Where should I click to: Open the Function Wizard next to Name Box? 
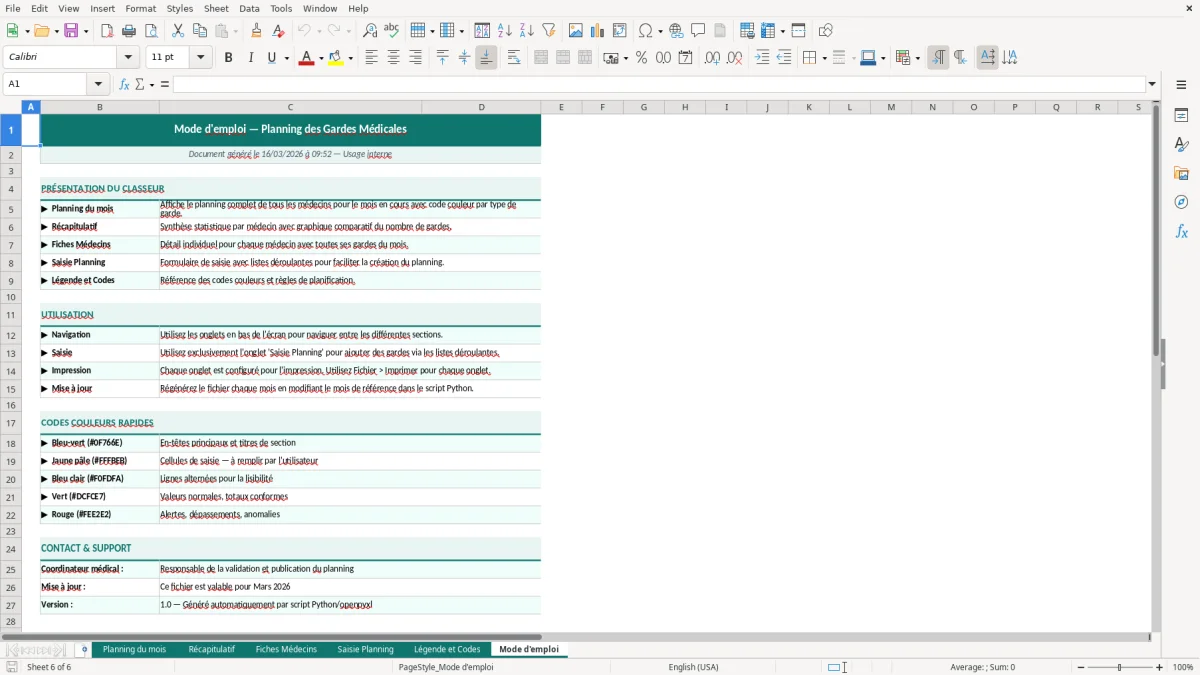125,84
